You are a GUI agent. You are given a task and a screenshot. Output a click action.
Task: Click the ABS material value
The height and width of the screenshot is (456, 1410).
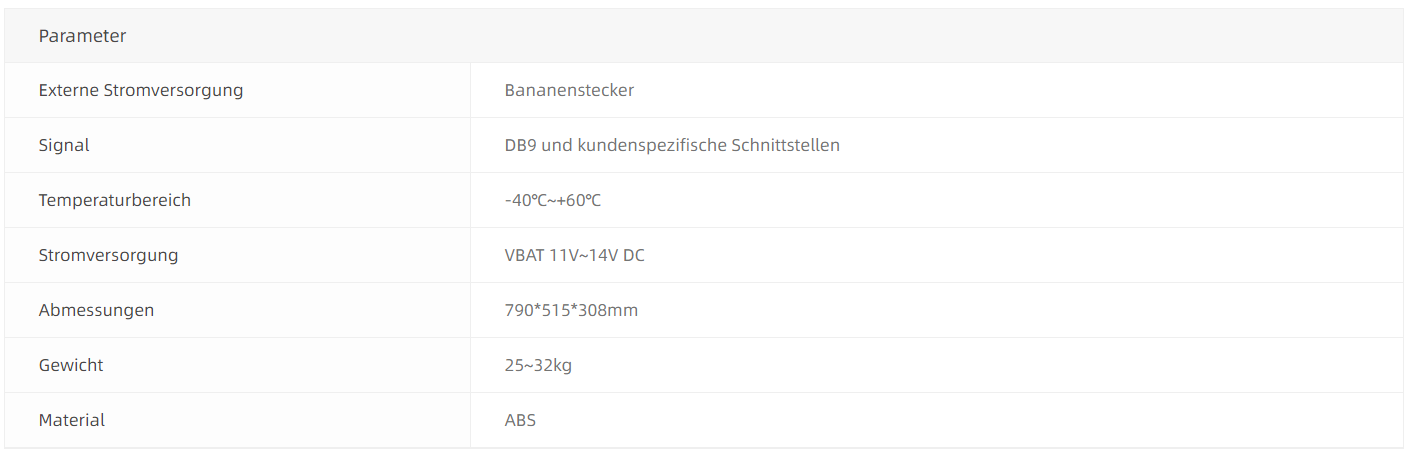(520, 420)
